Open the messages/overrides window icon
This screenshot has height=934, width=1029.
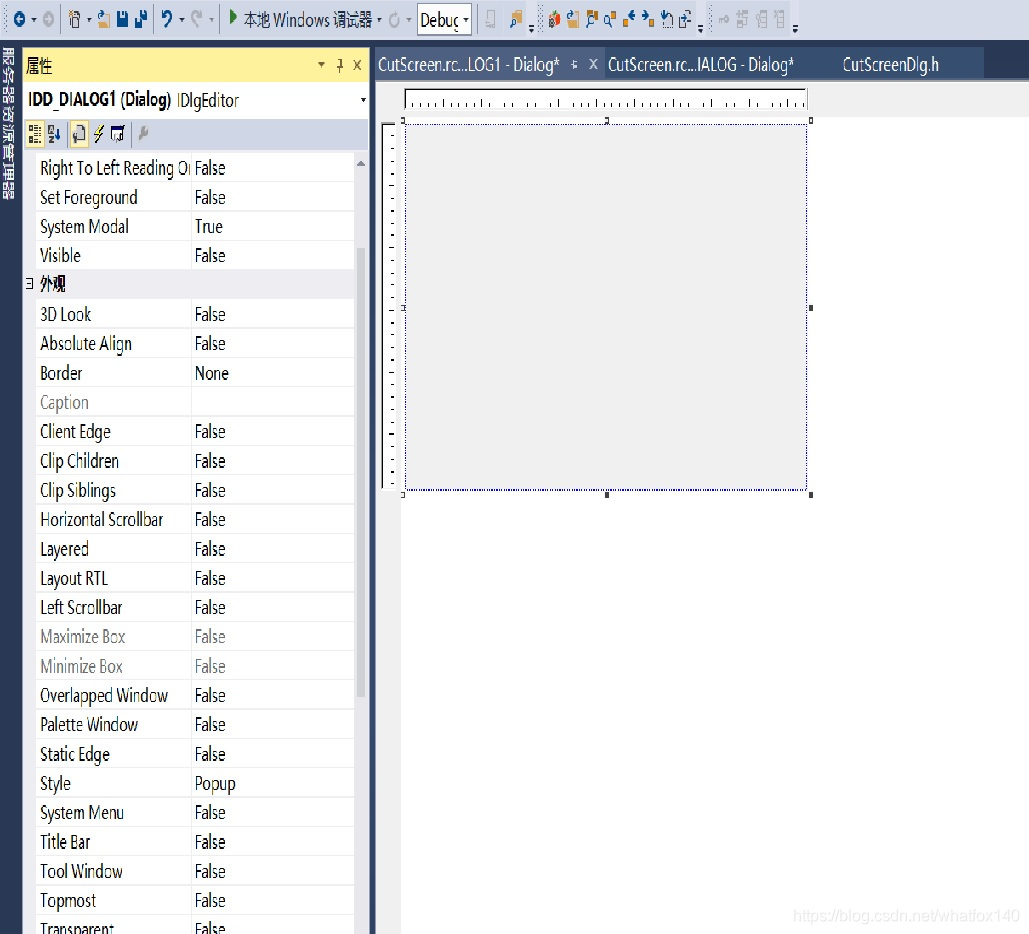pos(117,134)
